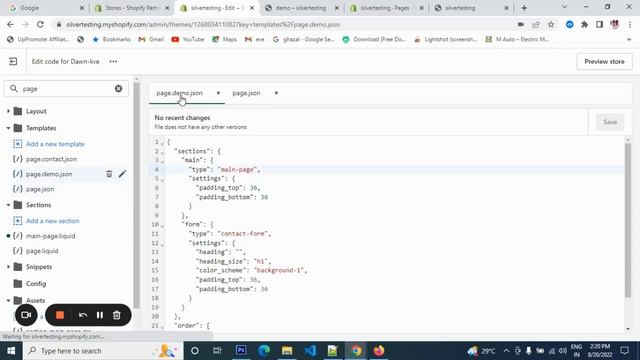
Task: Open browser tab search dropdown
Action: pyautogui.click(x=564, y=7)
